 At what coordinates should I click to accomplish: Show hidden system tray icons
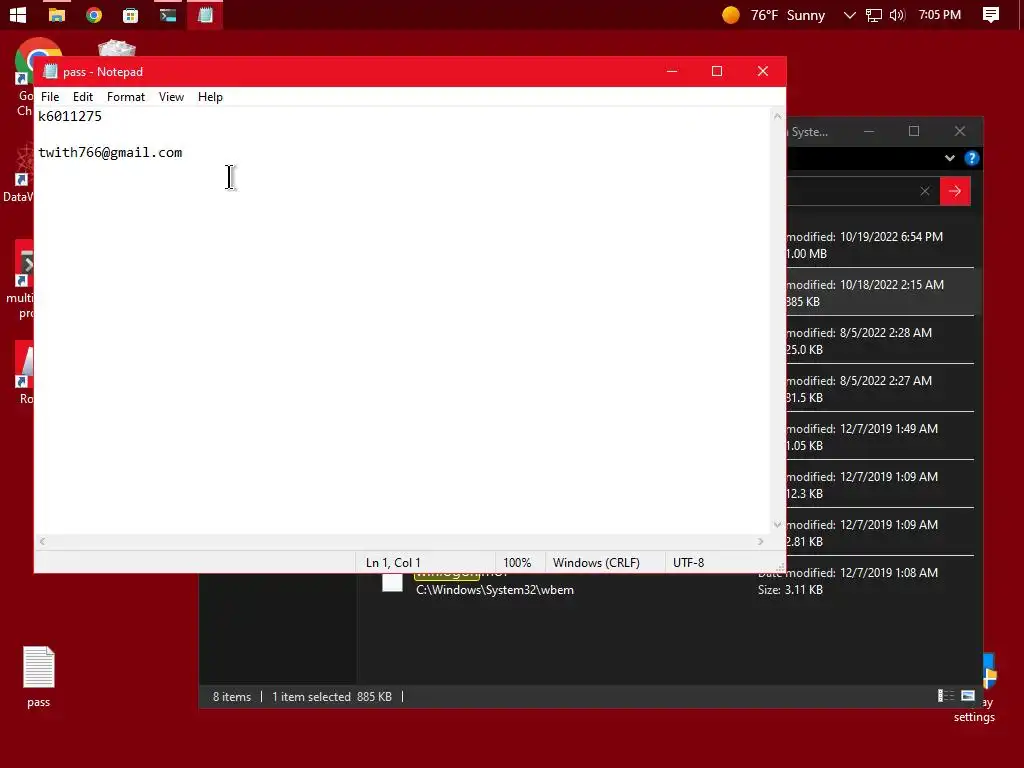tap(849, 14)
